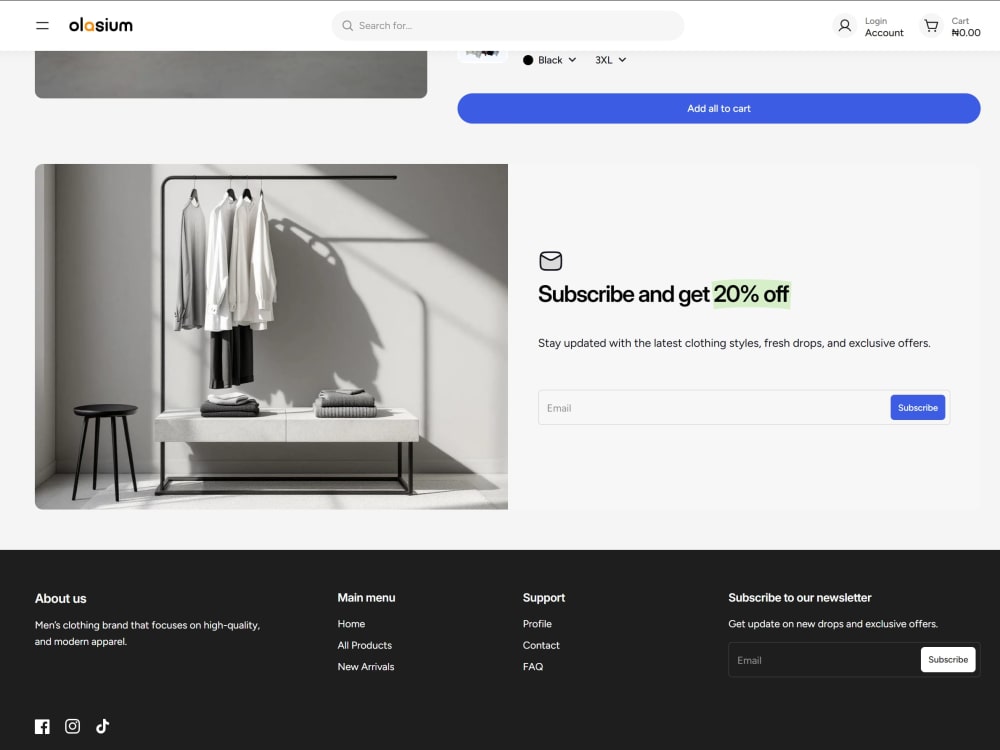Open the TikTok icon link
The height and width of the screenshot is (750, 1000).
point(103,726)
